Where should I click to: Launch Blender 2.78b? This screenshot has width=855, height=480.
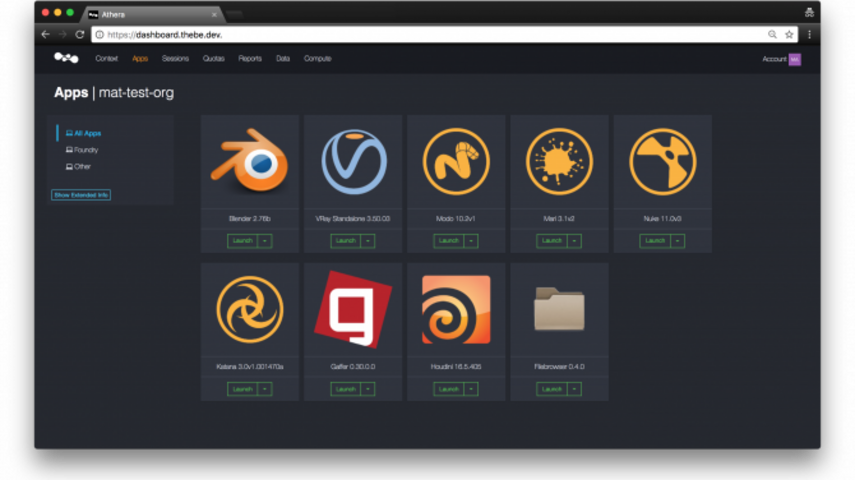243,241
